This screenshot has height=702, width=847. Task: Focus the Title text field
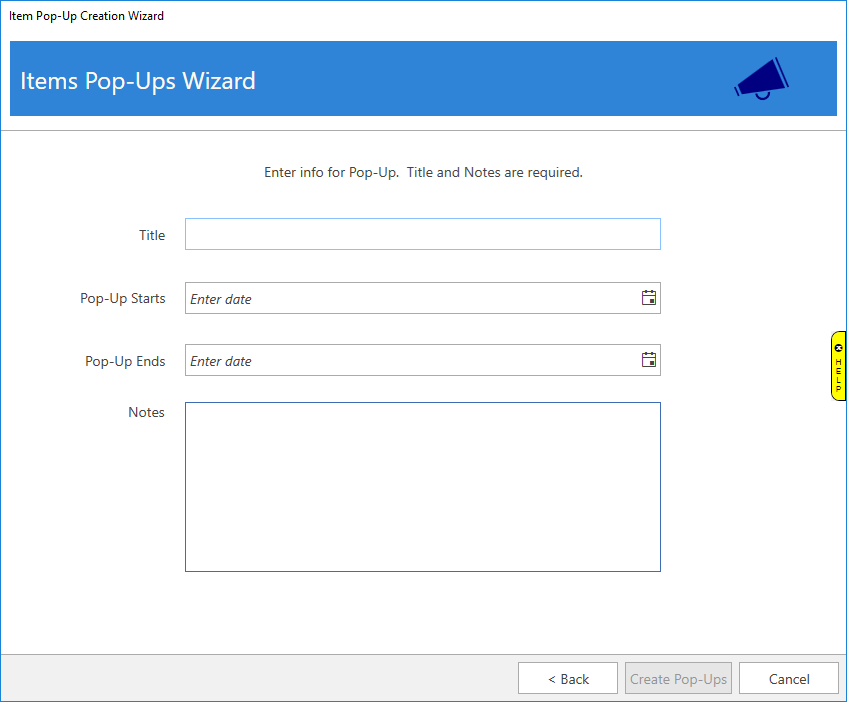pos(422,234)
